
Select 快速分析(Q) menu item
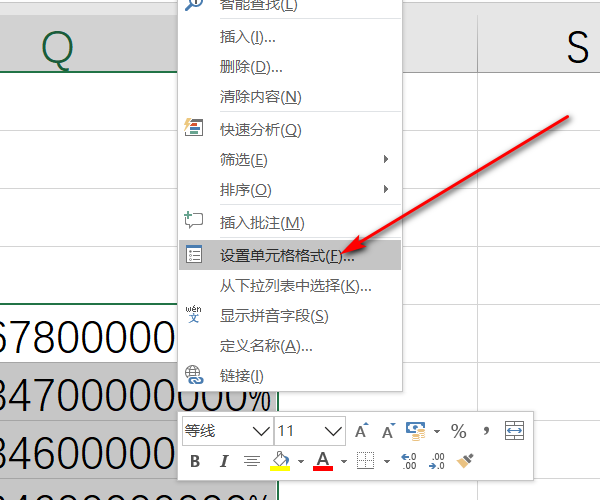pos(290,130)
